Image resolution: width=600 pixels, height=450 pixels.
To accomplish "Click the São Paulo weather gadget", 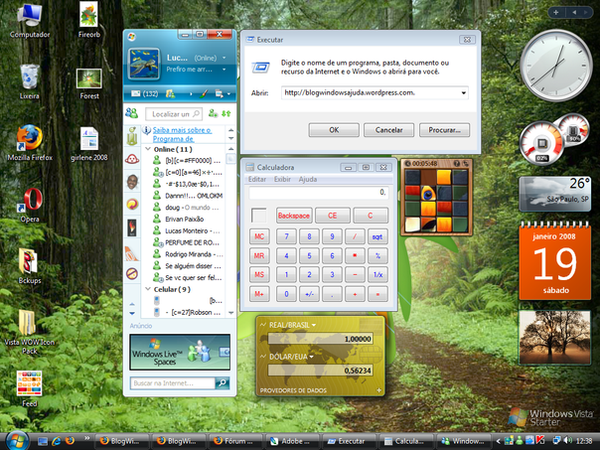I will pyautogui.click(x=555, y=194).
